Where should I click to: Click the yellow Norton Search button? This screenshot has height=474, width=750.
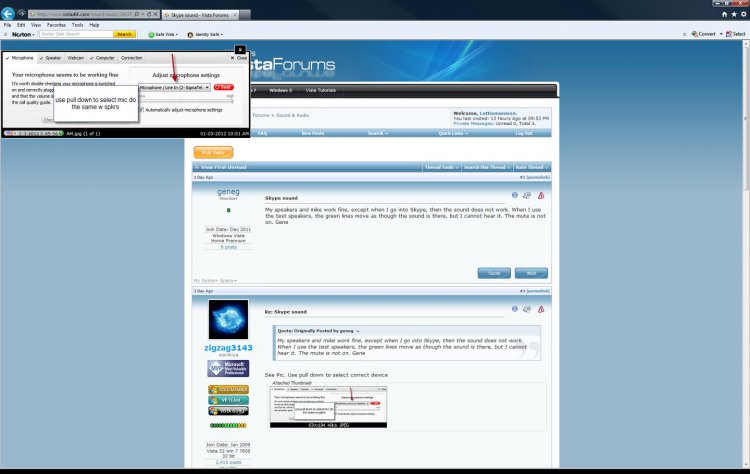tap(124, 34)
